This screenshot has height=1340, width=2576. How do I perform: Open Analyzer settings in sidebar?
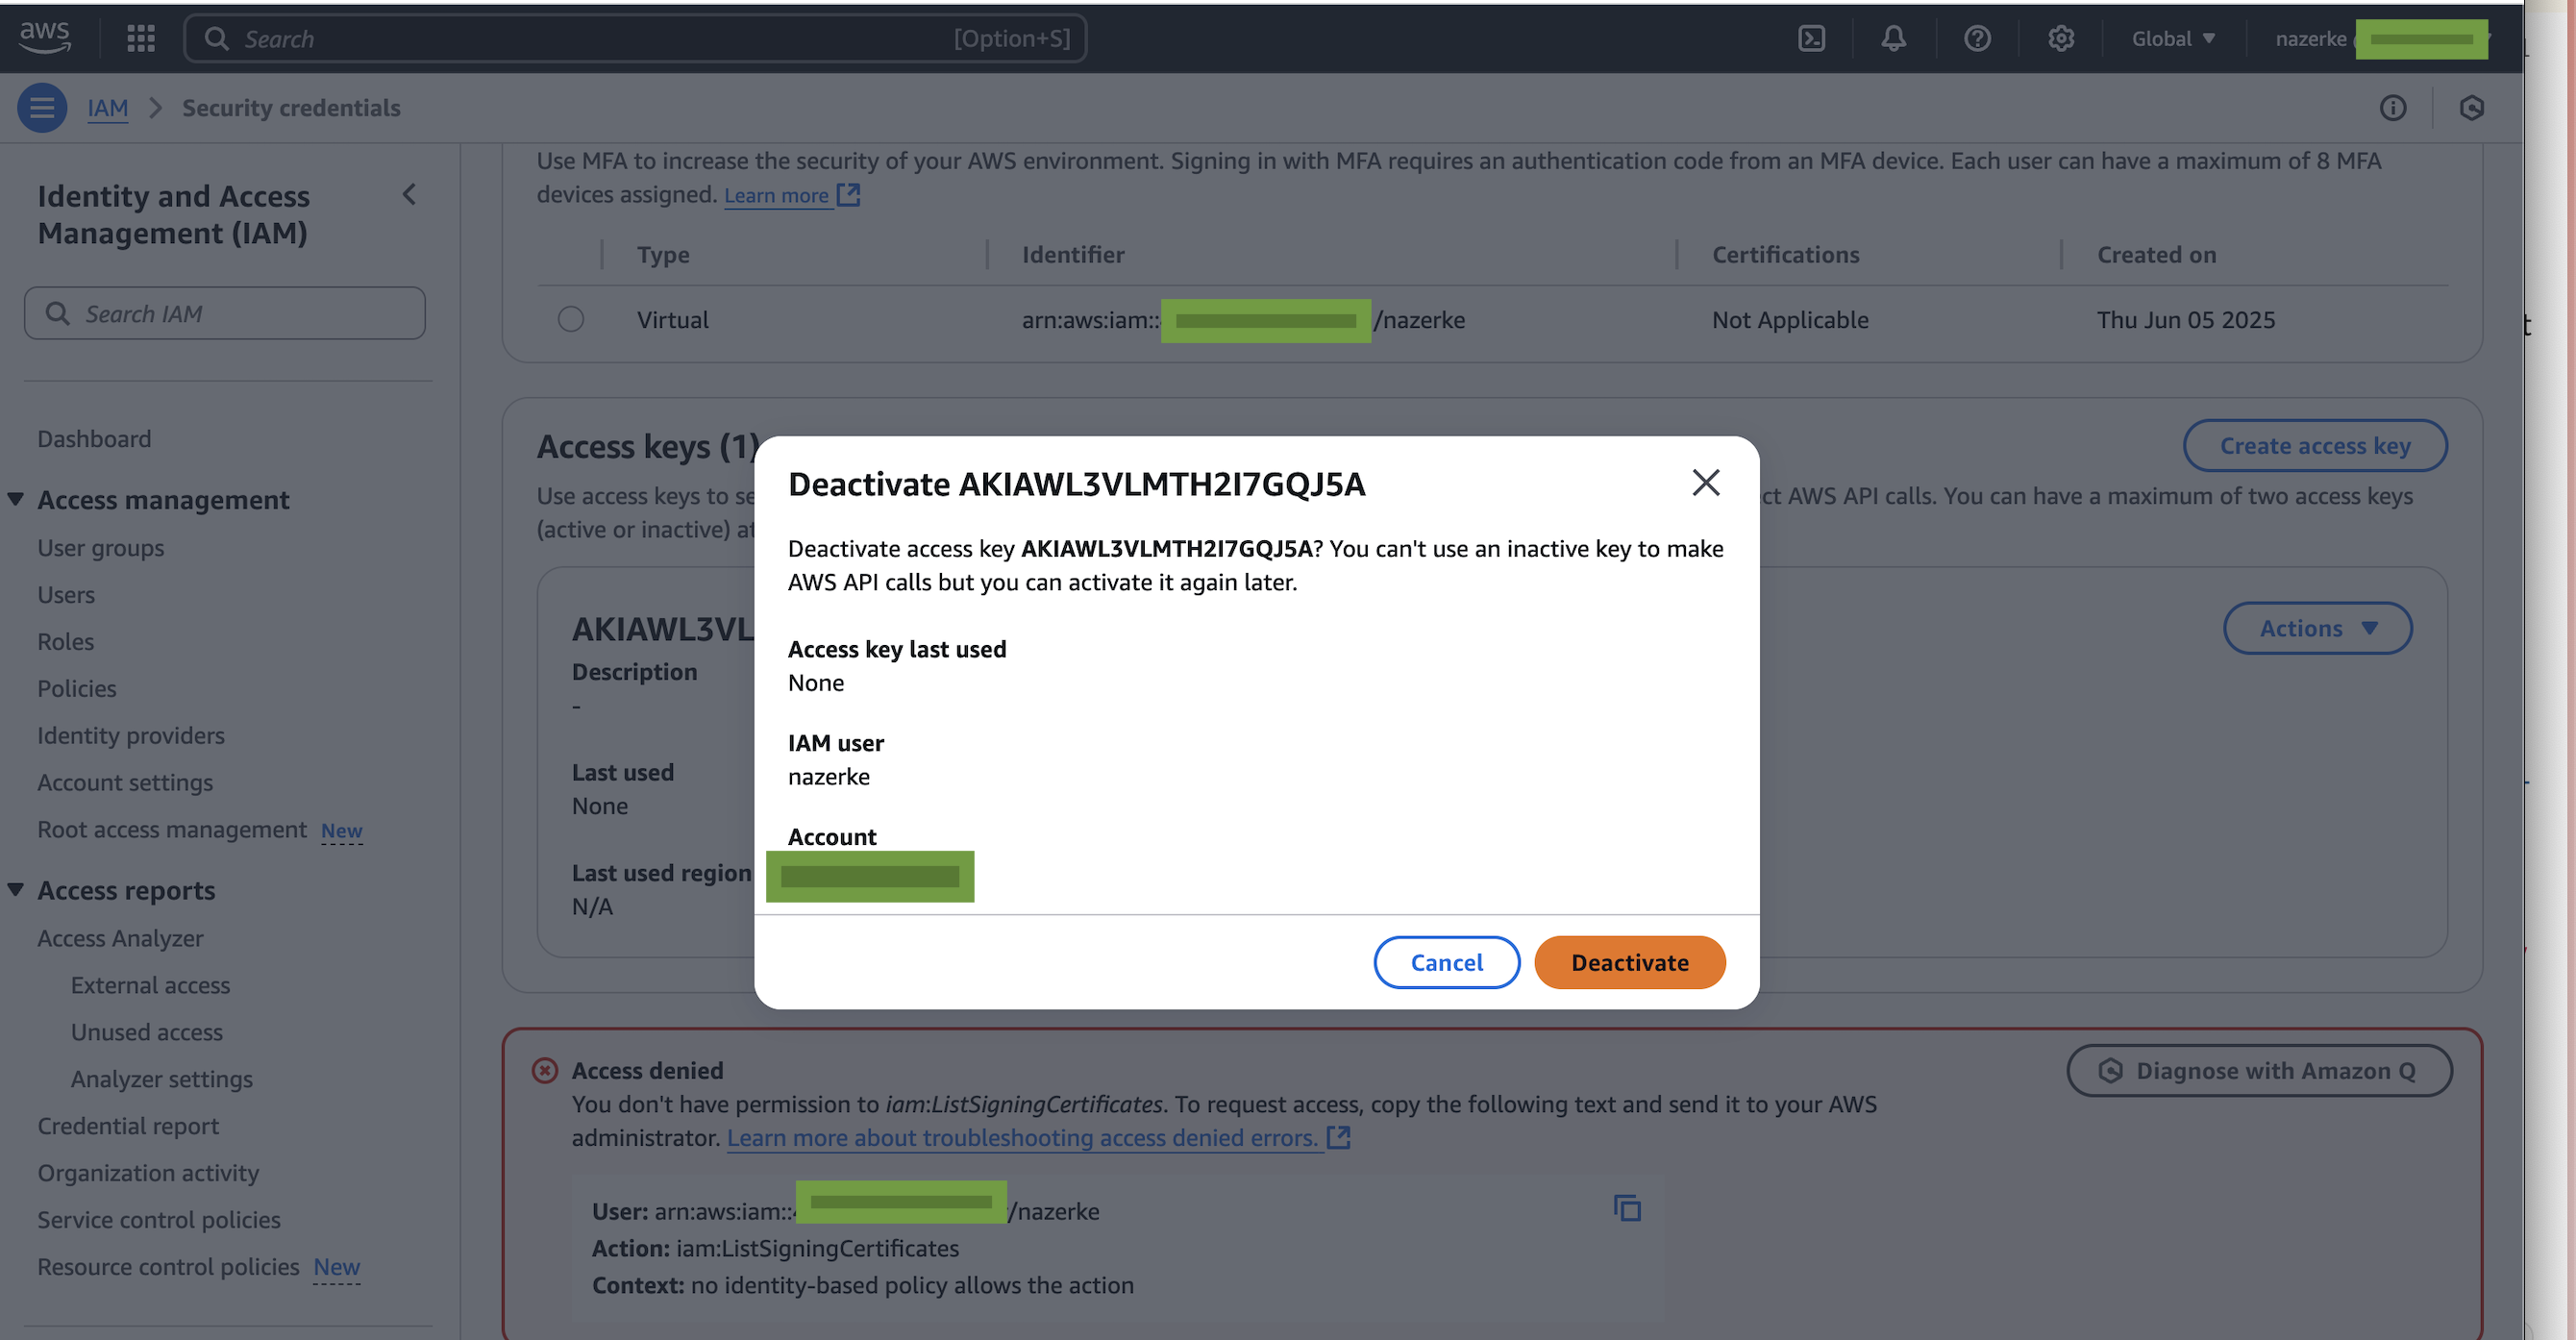coord(161,1079)
